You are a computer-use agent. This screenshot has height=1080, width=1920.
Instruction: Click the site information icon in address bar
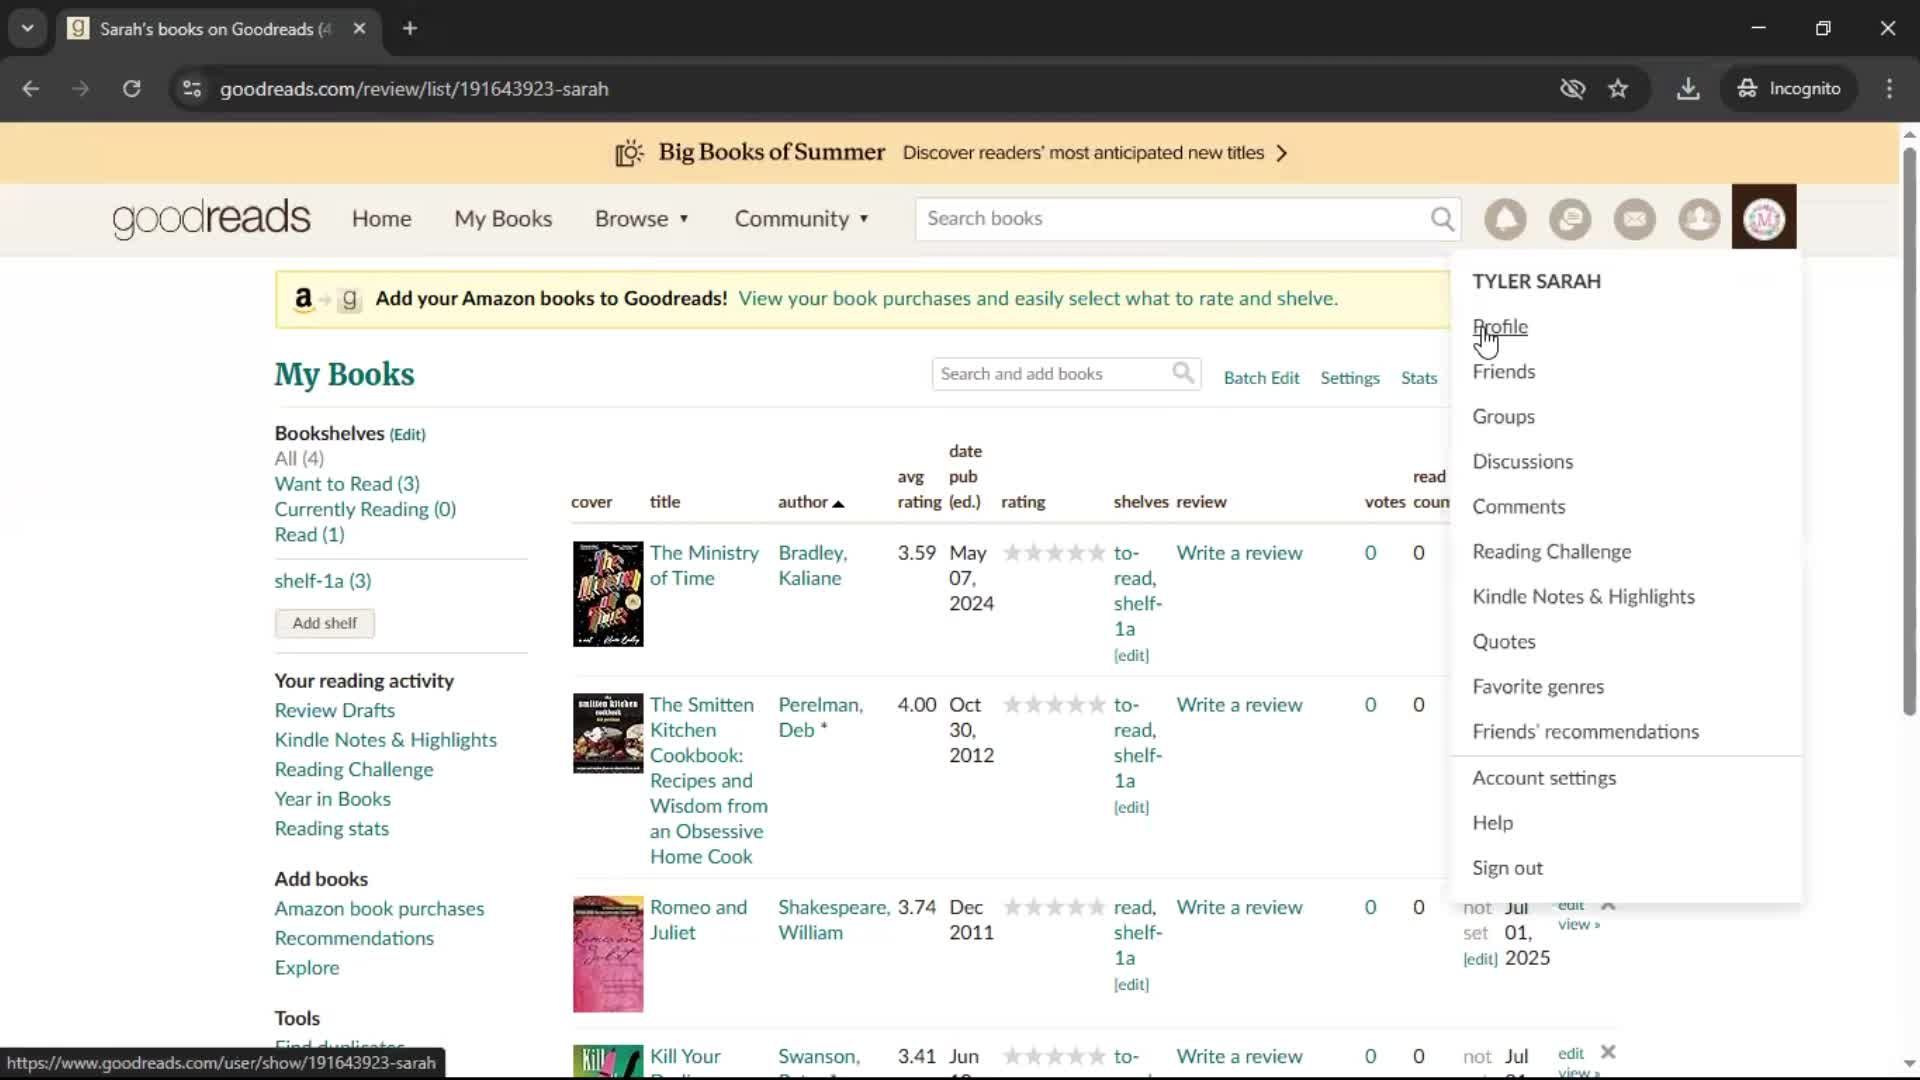pyautogui.click(x=192, y=88)
